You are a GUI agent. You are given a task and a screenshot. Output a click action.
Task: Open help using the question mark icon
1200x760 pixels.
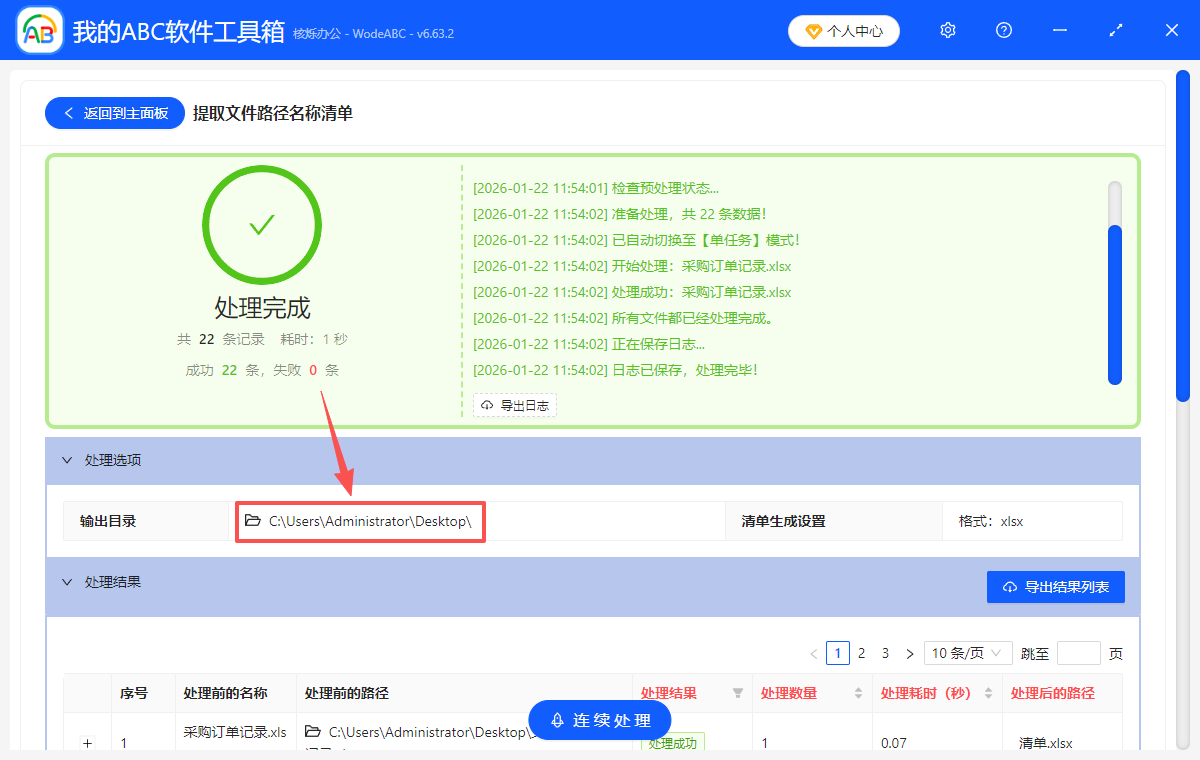click(x=1003, y=30)
